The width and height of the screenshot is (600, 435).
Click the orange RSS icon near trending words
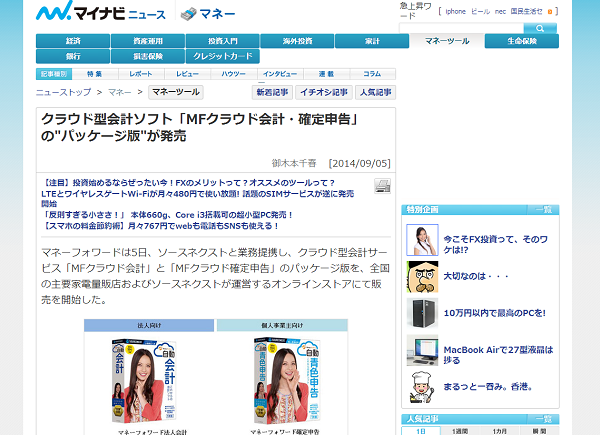(x=550, y=12)
